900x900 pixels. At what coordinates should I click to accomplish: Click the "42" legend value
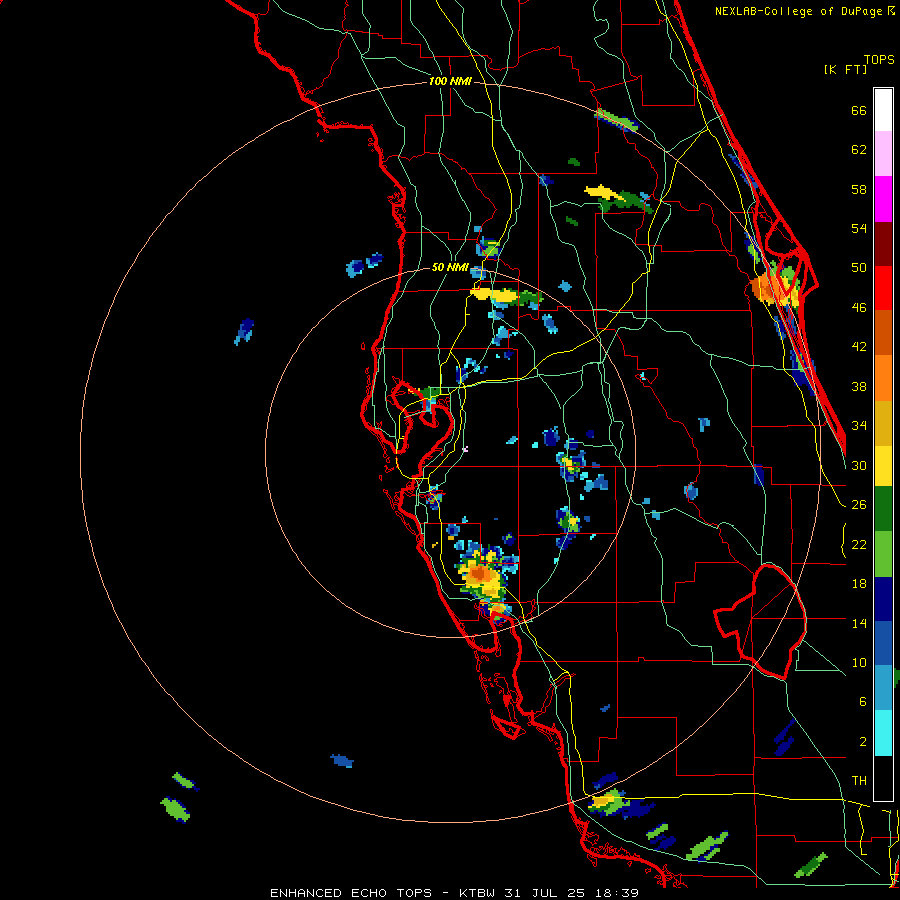click(x=859, y=347)
